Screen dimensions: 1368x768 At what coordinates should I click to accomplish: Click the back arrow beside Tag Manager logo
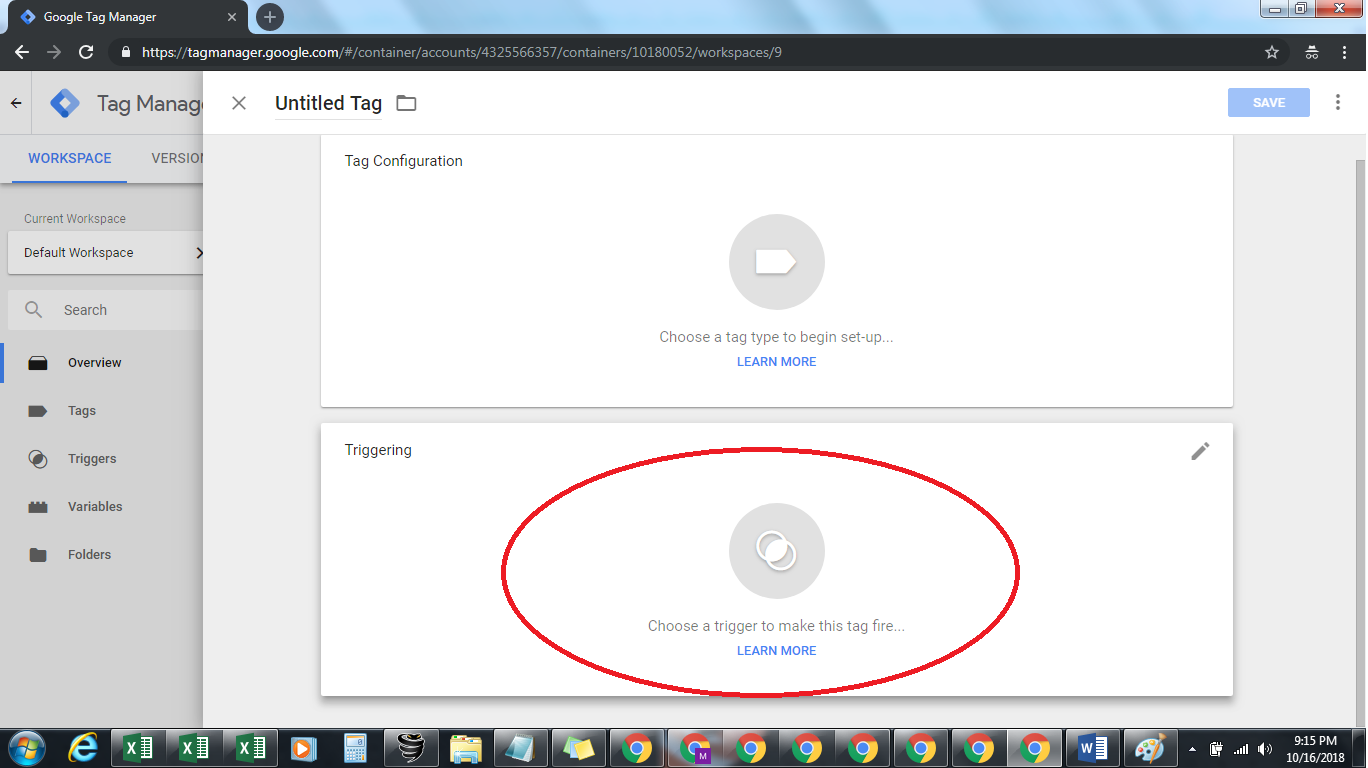pos(16,103)
